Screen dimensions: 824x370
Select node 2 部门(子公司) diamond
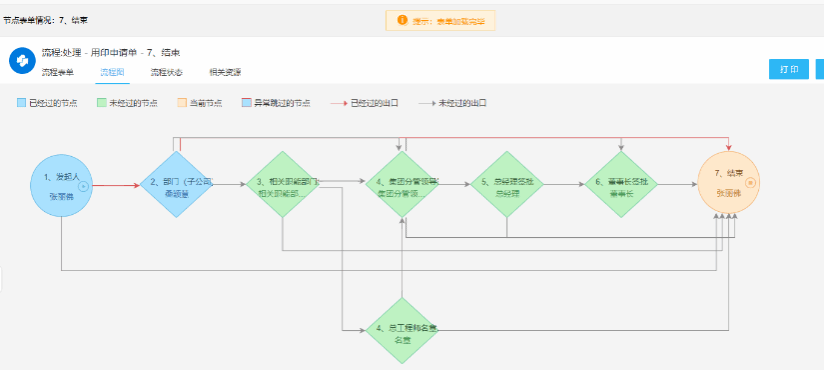coord(176,184)
